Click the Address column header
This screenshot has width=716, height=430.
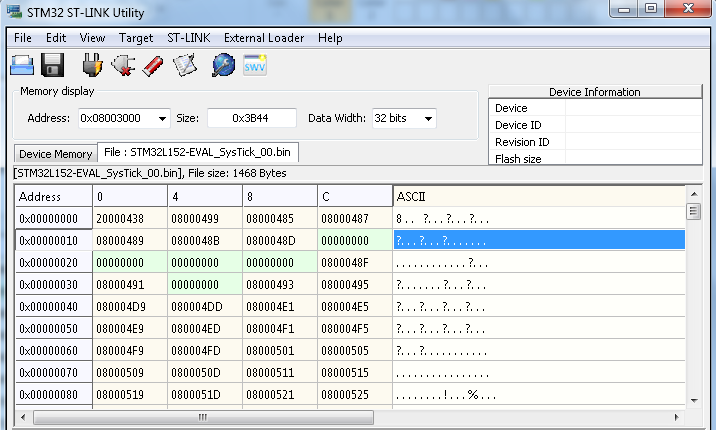(54, 197)
